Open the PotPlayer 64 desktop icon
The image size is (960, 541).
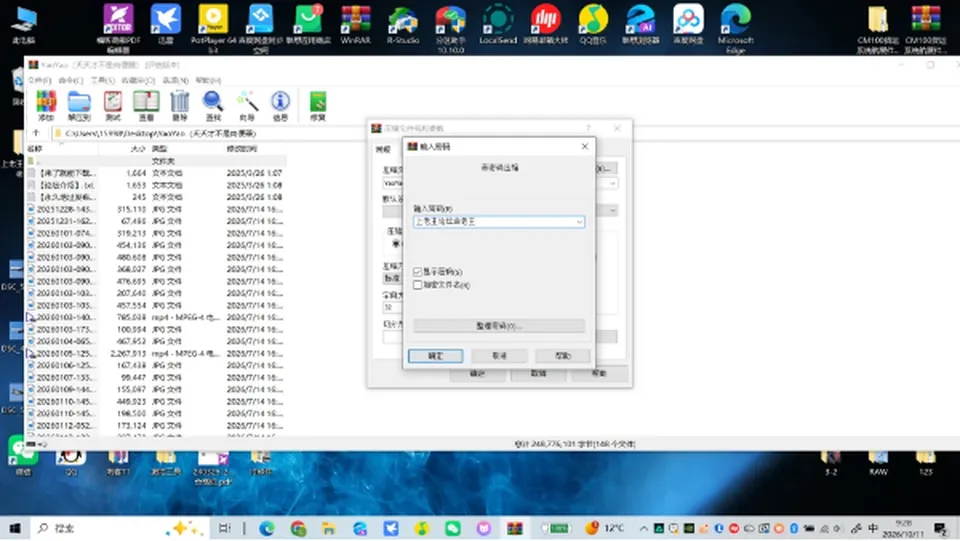pos(213,28)
